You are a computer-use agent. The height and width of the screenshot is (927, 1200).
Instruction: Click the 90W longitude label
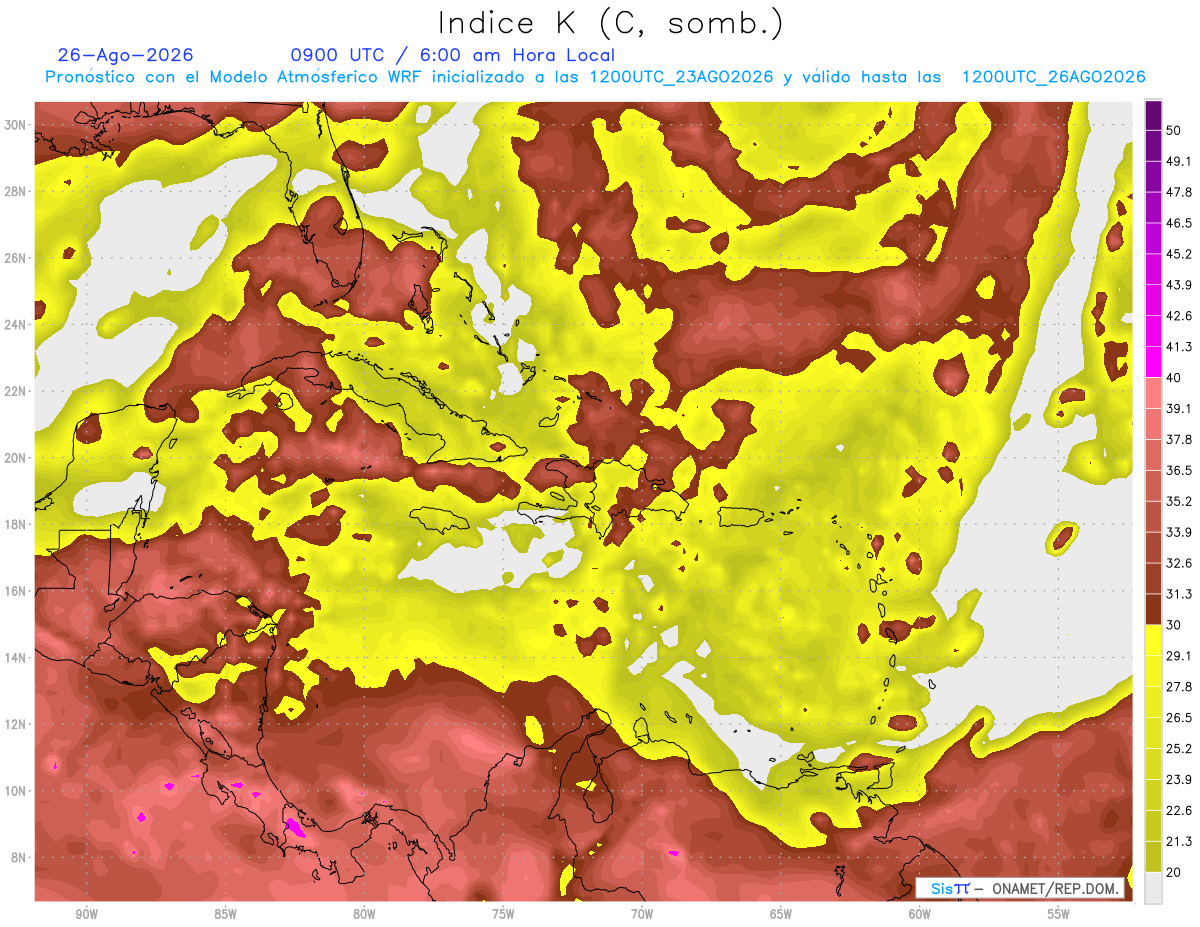pos(87,914)
